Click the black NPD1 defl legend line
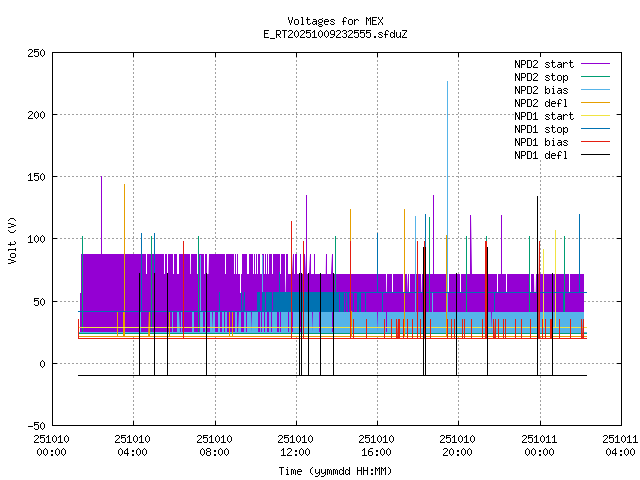 pos(596,155)
